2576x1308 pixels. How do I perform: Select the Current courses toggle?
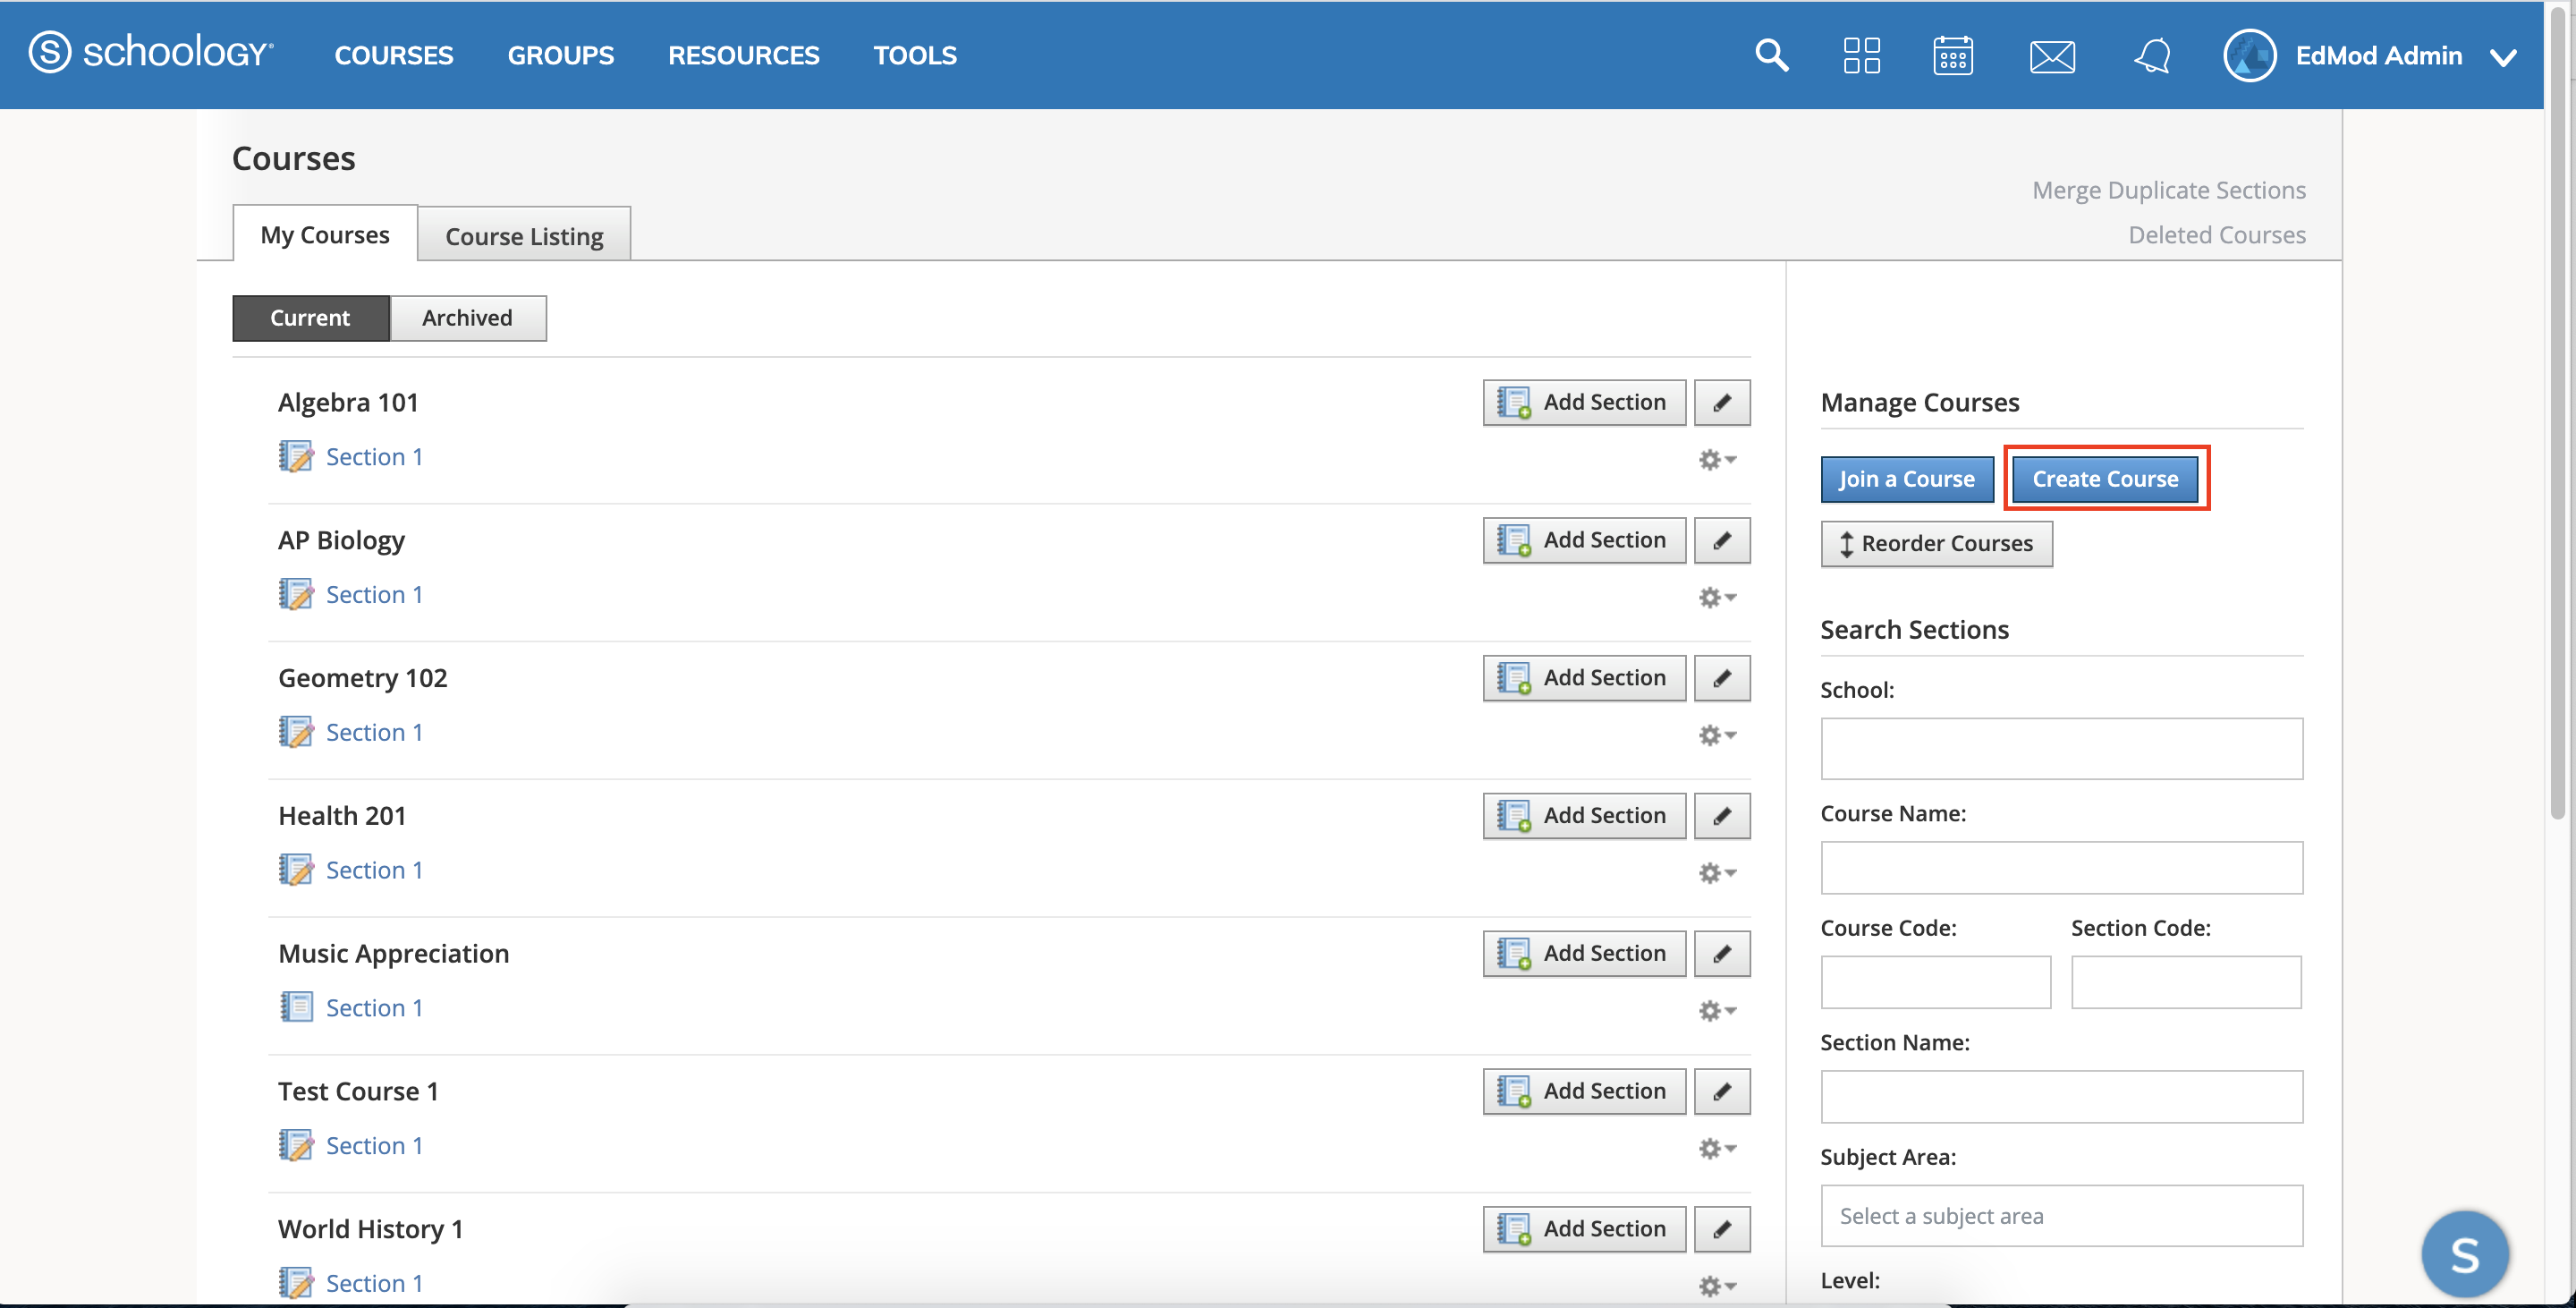point(310,318)
